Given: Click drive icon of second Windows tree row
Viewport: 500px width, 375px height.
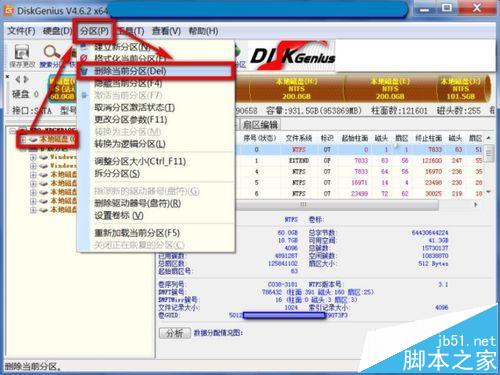Looking at the screenshot, I should [x=44, y=166].
